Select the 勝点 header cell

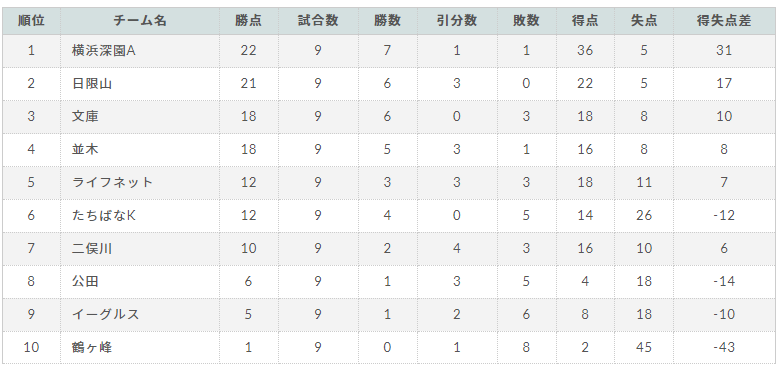pyautogui.click(x=248, y=20)
